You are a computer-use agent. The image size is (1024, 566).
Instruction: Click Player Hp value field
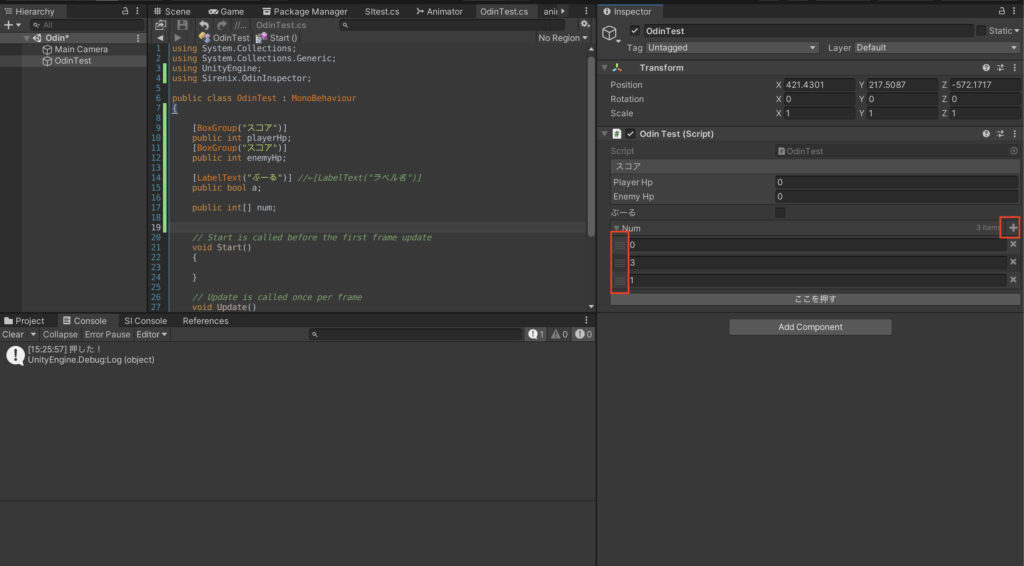[x=896, y=182]
